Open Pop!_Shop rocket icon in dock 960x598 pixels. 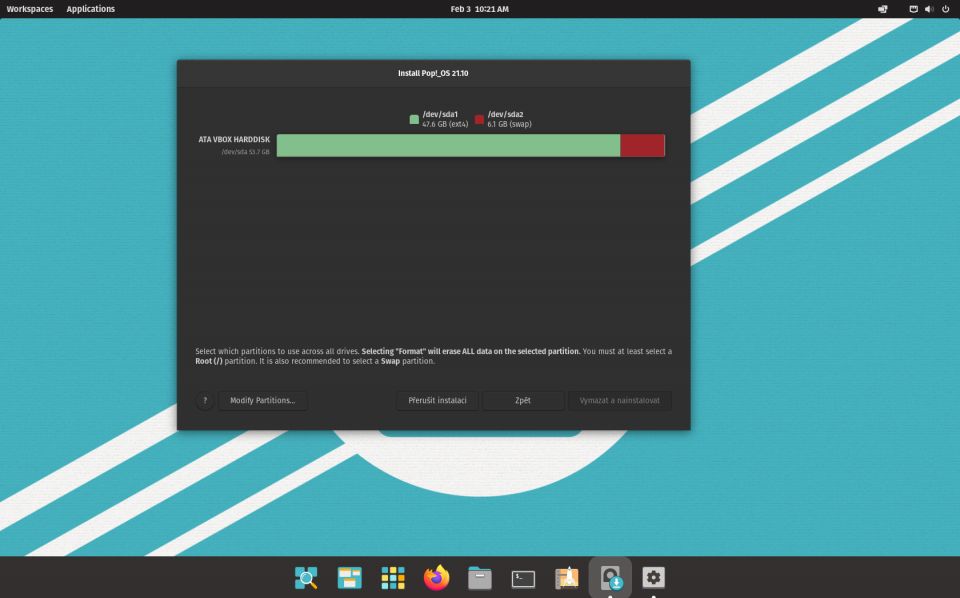tap(567, 577)
